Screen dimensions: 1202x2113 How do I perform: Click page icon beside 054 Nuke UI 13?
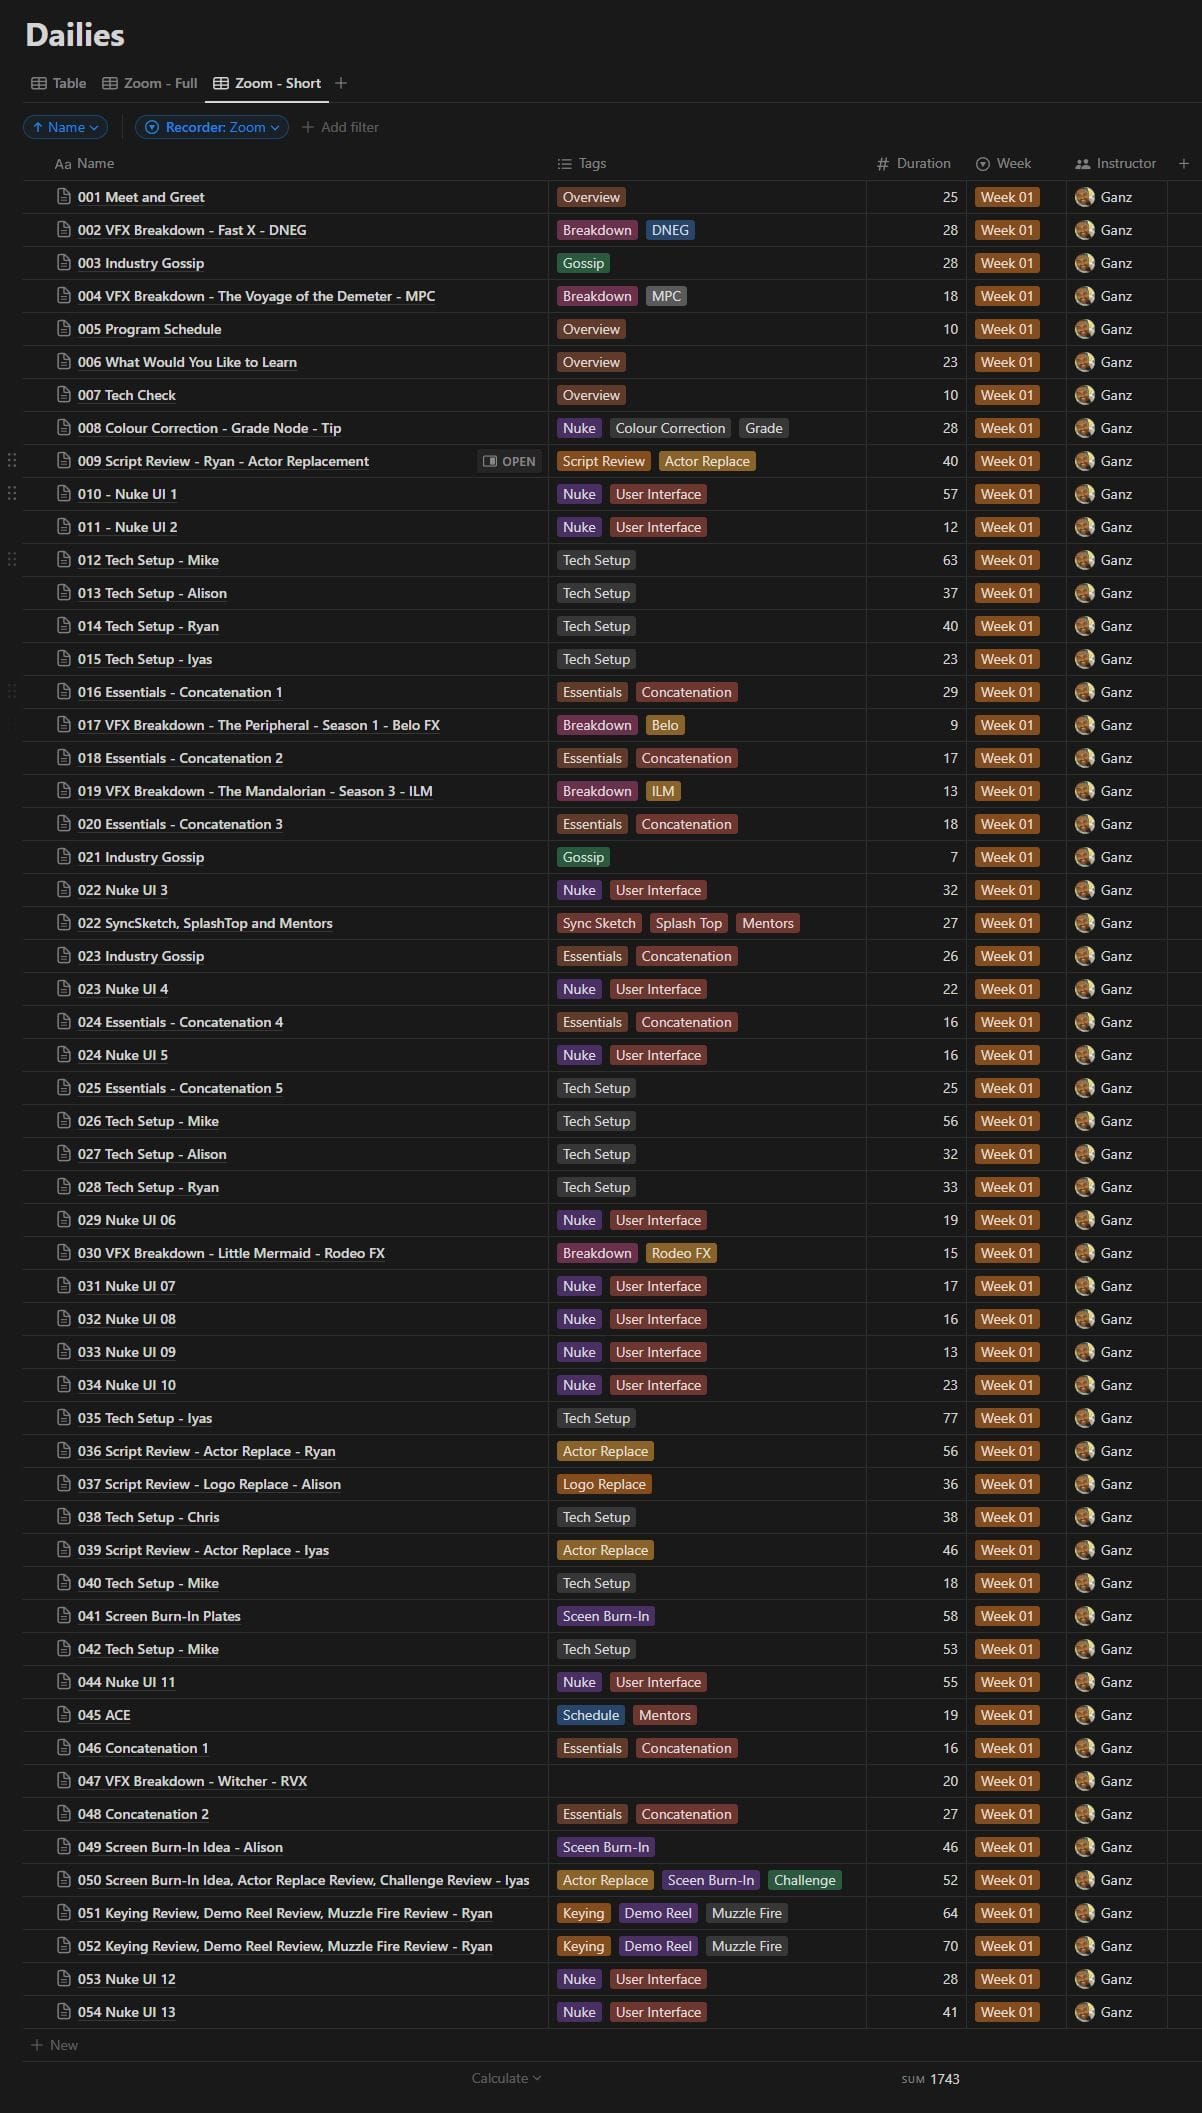point(64,2012)
